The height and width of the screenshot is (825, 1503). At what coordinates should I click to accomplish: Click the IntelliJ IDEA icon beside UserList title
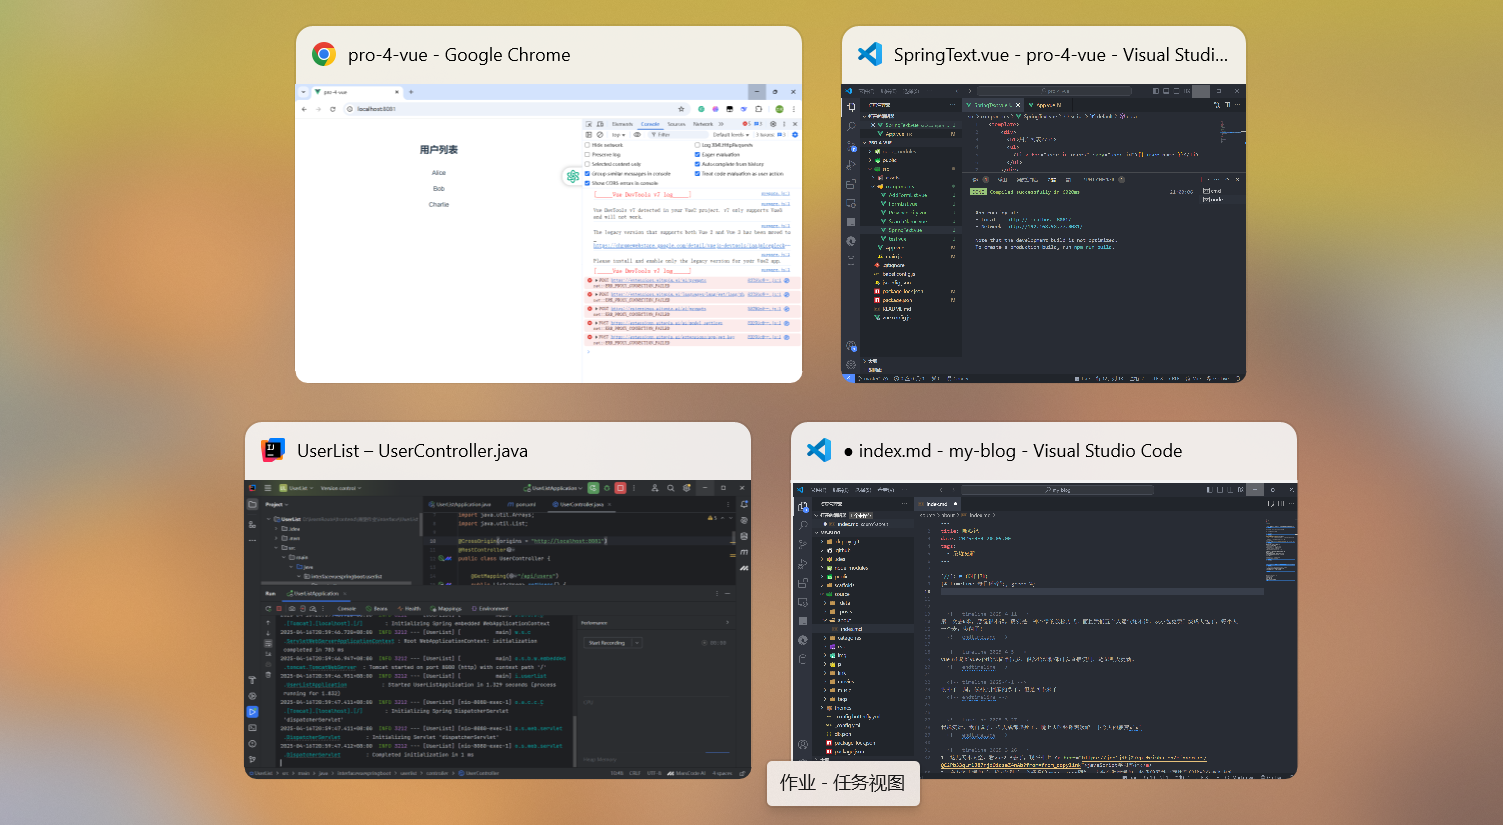(273, 451)
